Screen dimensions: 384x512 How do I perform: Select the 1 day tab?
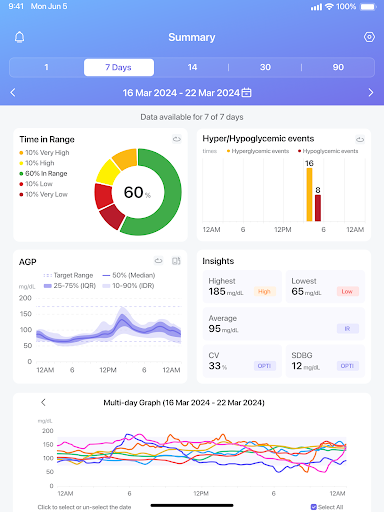pos(46,67)
